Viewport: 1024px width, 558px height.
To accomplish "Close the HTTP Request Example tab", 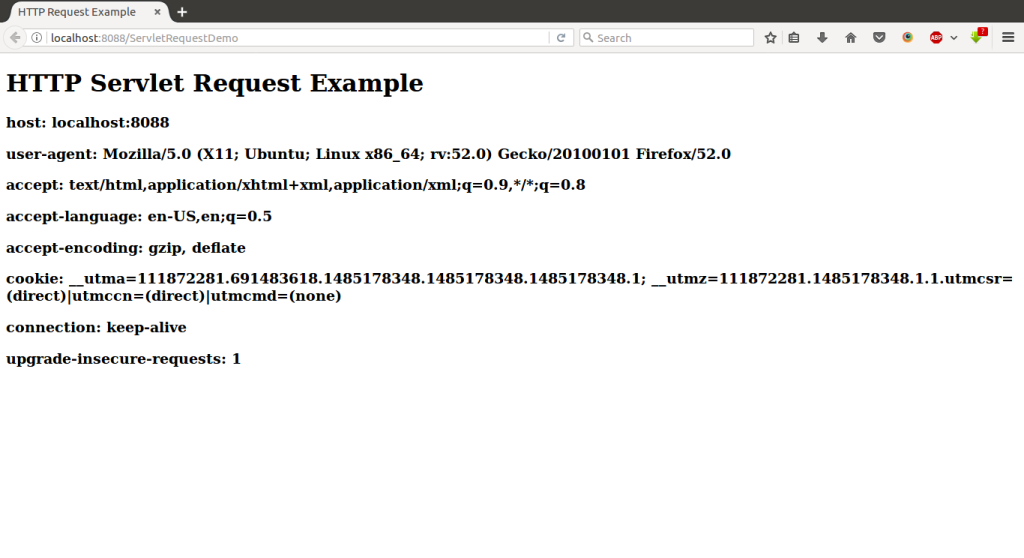I will pos(158,12).
